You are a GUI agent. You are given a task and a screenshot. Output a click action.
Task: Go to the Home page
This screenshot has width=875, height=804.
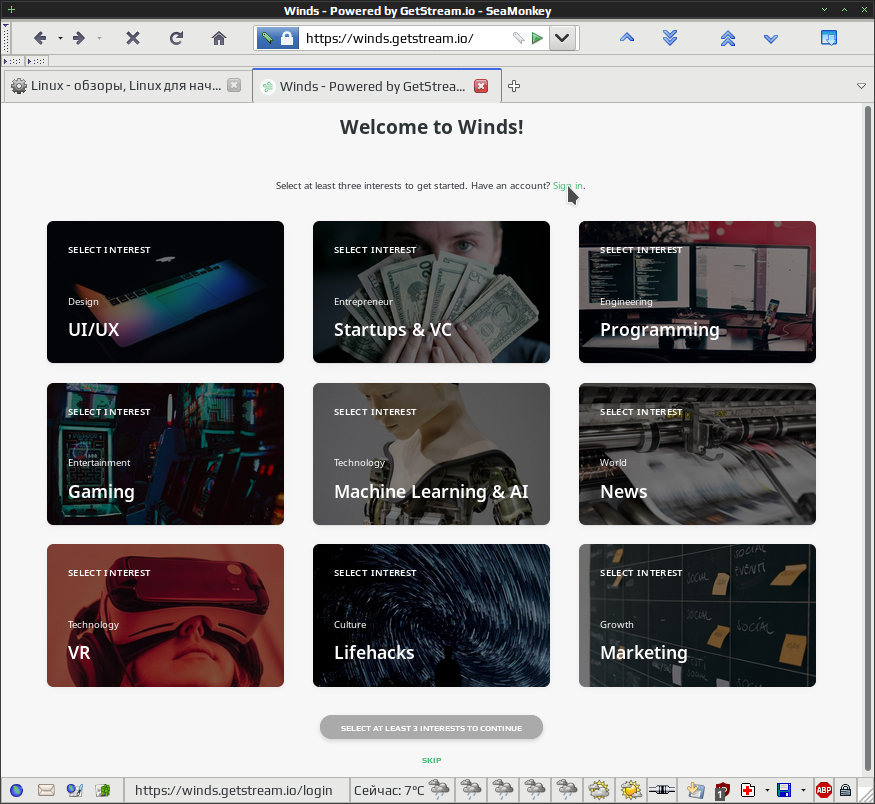tap(219, 38)
